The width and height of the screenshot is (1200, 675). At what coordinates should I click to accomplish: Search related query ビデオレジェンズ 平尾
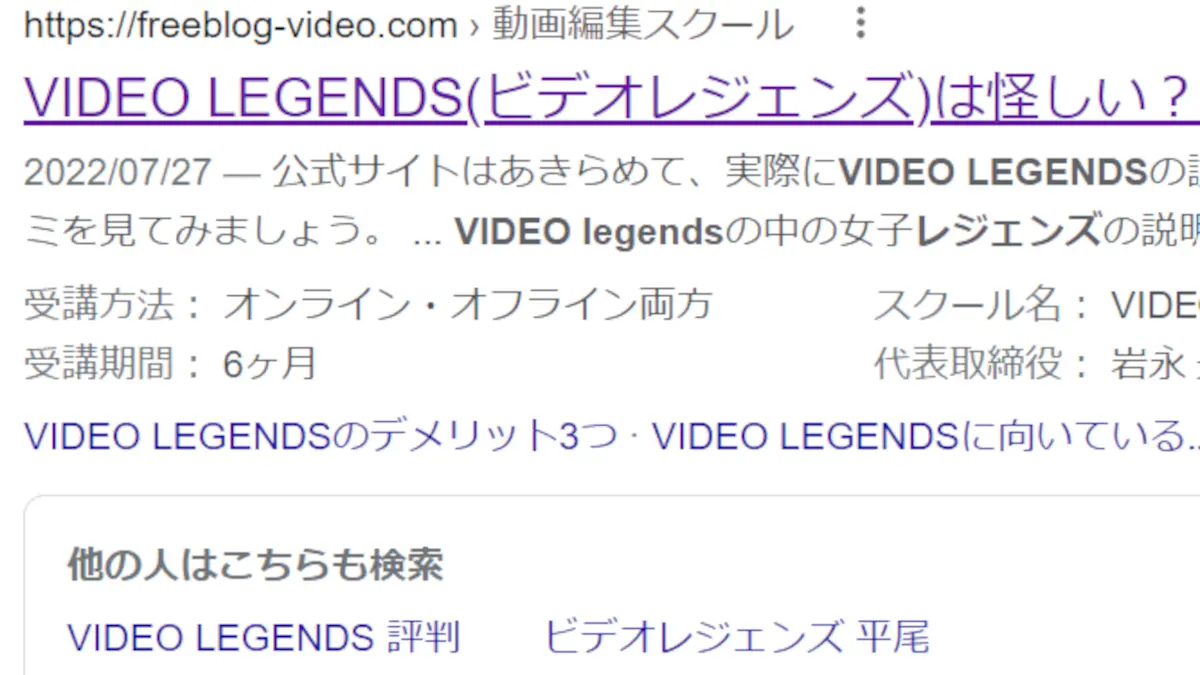737,636
